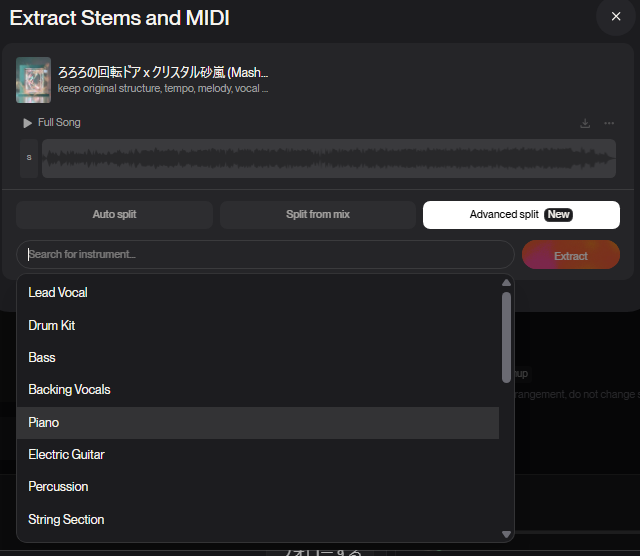Switch to the Split from mix tab
Image resolution: width=640 pixels, height=556 pixels.
318,214
